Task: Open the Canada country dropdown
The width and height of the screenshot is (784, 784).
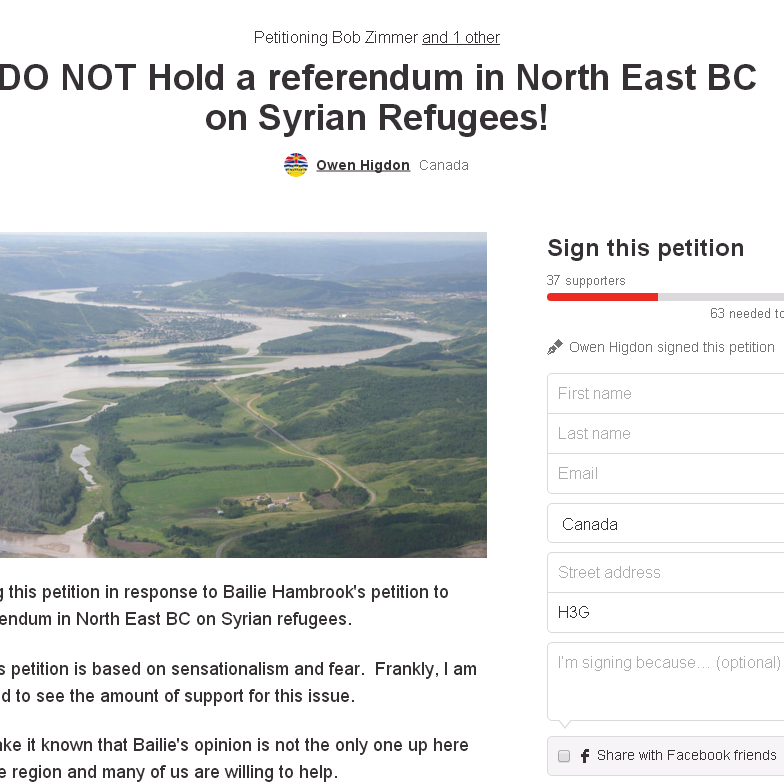Action: [666, 524]
